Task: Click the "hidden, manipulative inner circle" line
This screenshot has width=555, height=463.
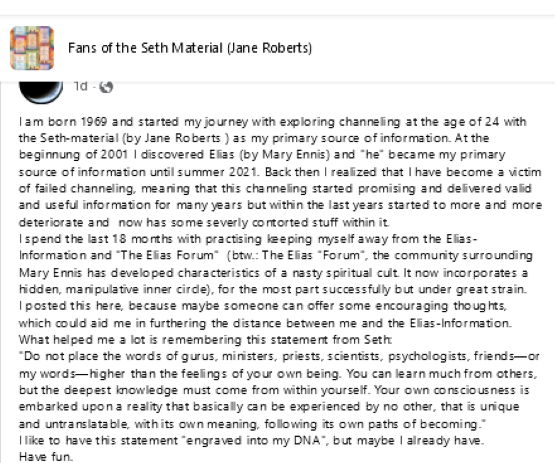Action: [273, 290]
